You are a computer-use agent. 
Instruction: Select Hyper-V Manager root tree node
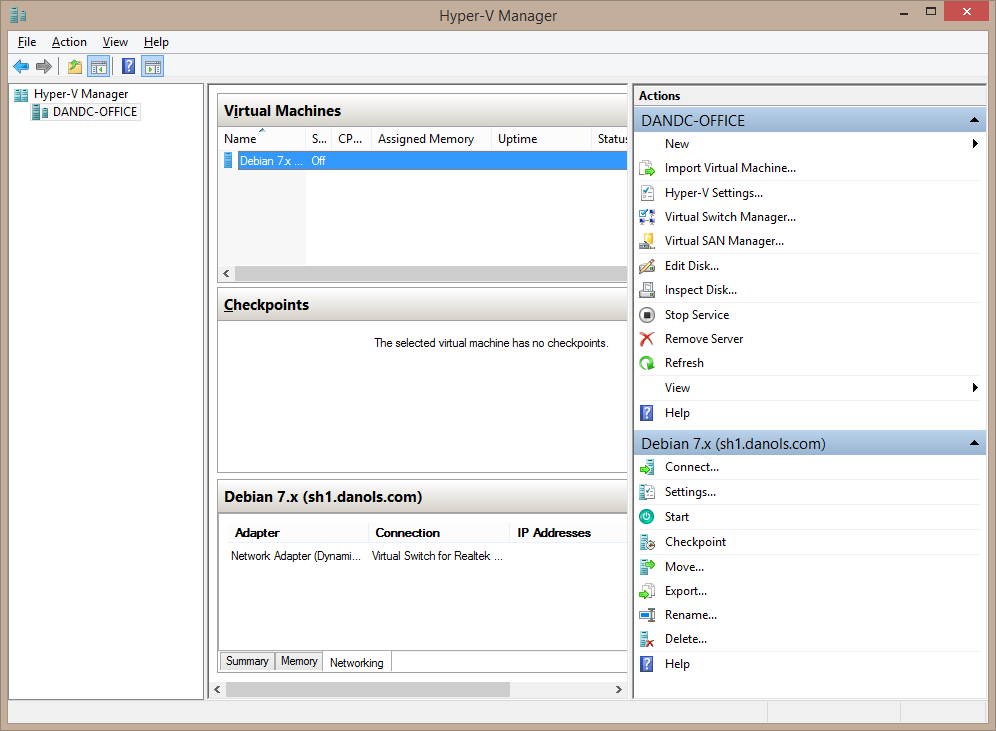[81, 94]
